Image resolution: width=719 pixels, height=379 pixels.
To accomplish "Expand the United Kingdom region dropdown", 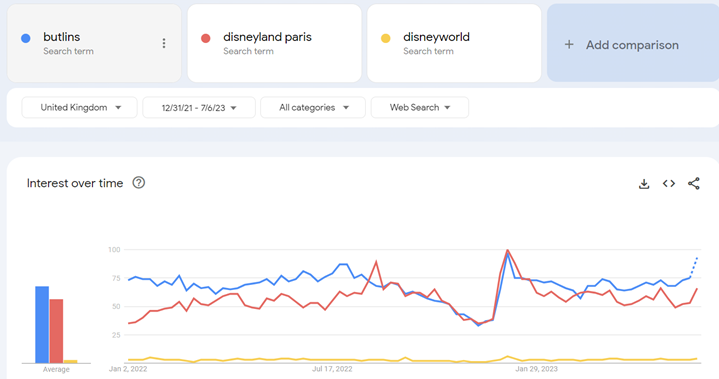I will (x=79, y=107).
